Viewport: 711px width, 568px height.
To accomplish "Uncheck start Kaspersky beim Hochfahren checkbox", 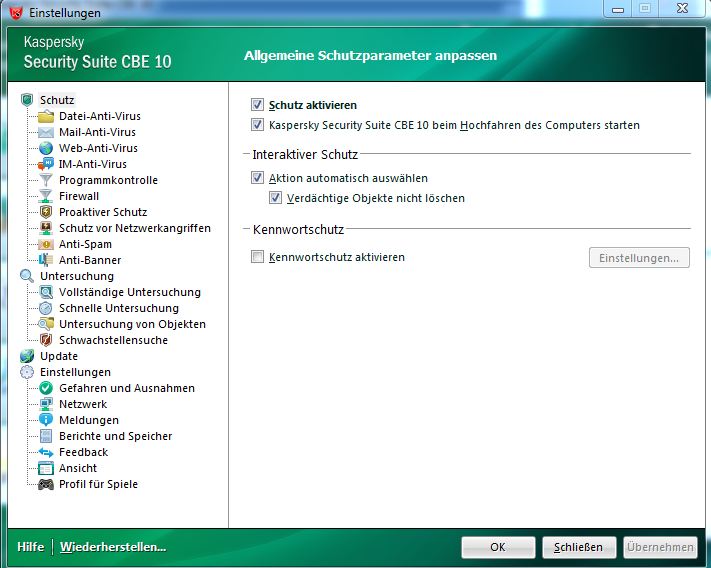I will [258, 125].
